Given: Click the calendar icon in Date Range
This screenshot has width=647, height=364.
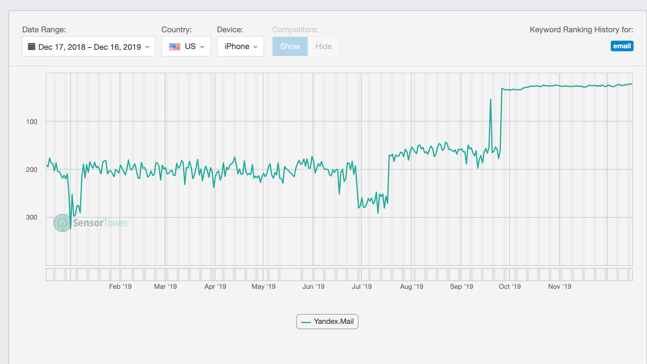Looking at the screenshot, I should [31, 46].
